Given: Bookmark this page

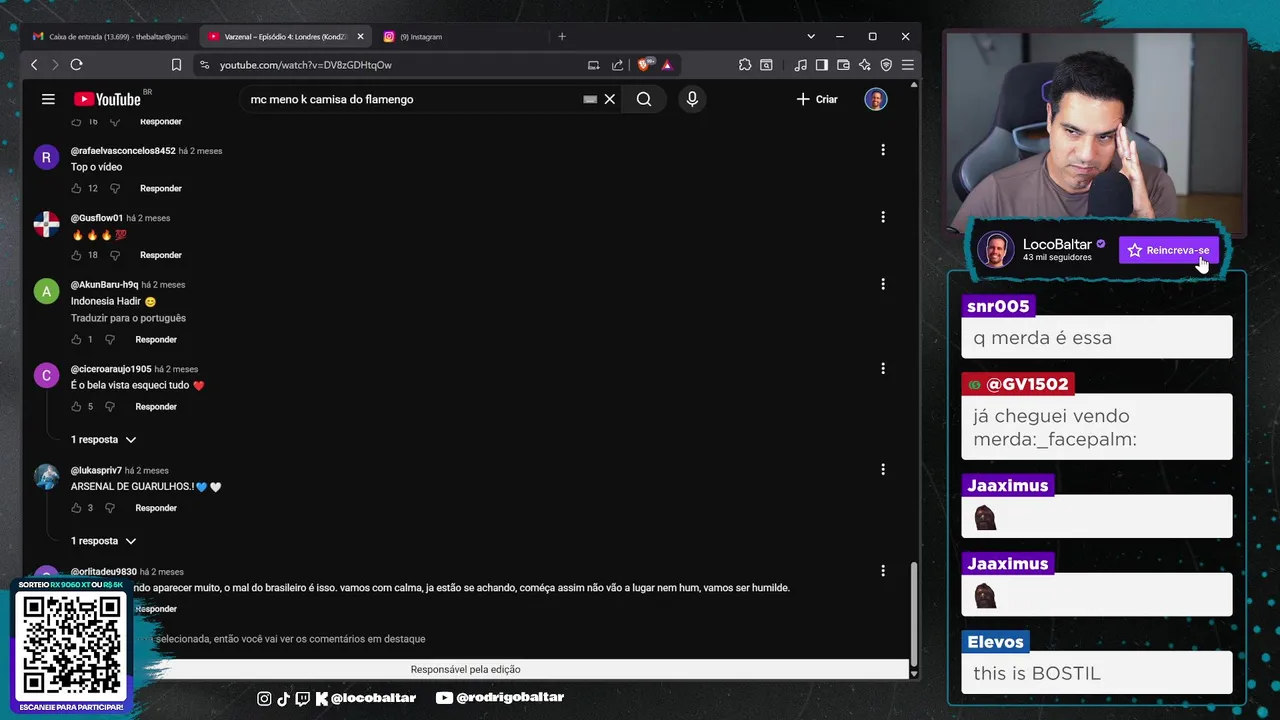Looking at the screenshot, I should point(176,65).
